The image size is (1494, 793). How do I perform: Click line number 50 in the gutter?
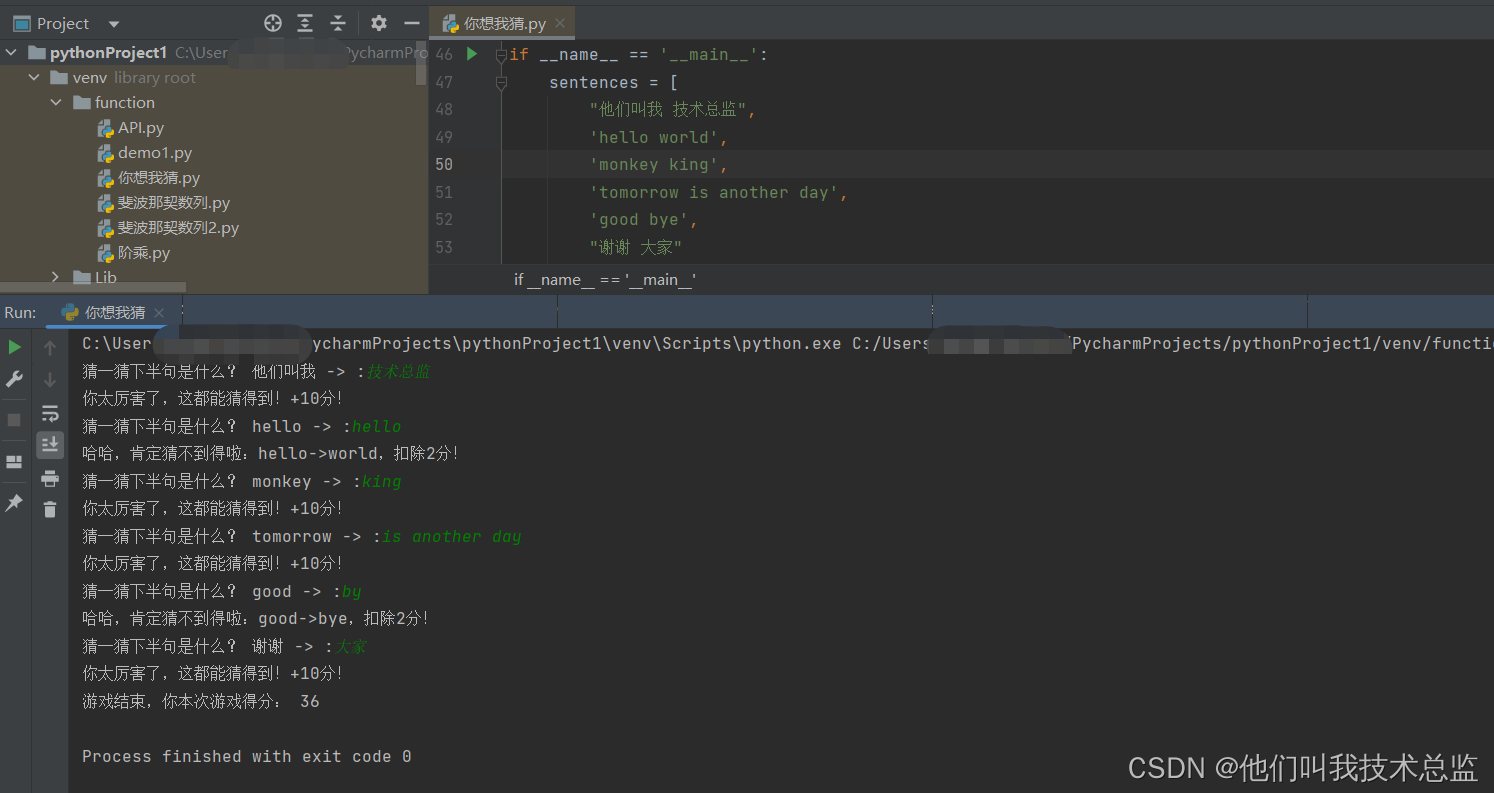pyautogui.click(x=444, y=164)
